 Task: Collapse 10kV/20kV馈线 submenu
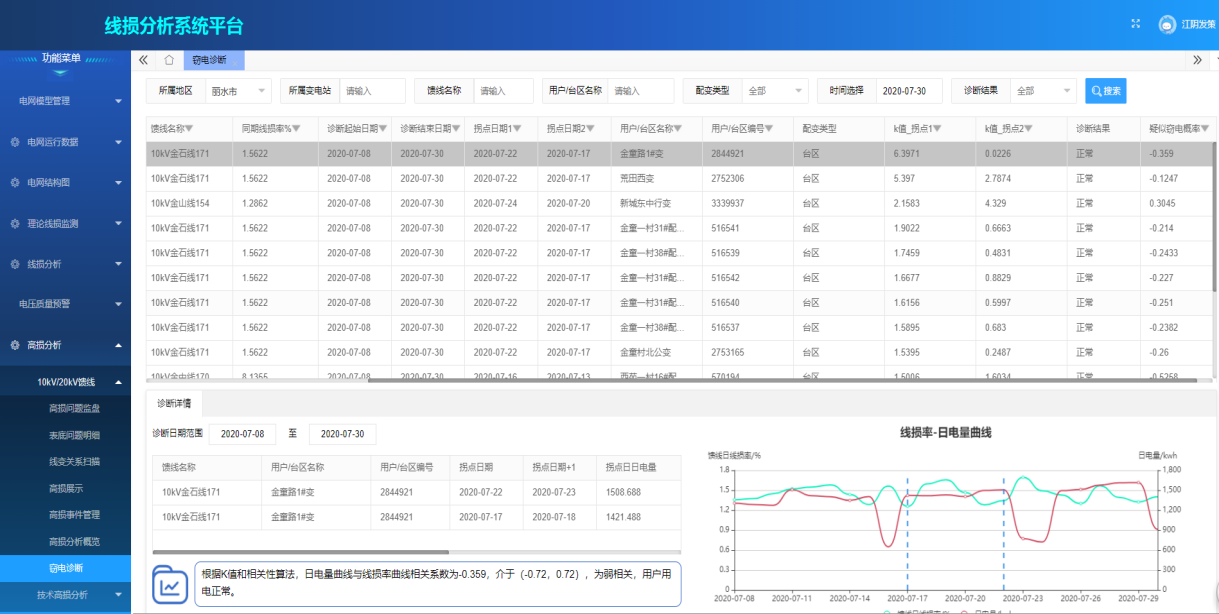tap(65, 382)
